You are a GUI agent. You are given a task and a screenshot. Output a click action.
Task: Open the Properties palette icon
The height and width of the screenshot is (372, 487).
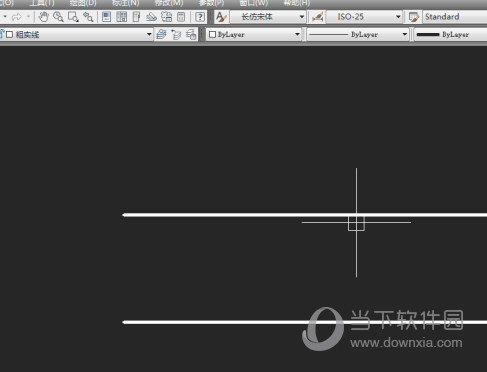tap(106, 17)
